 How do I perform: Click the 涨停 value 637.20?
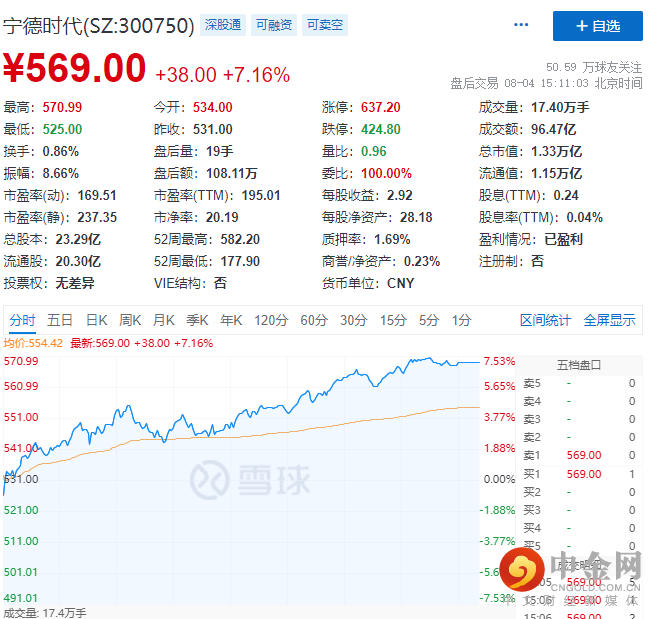(381, 107)
